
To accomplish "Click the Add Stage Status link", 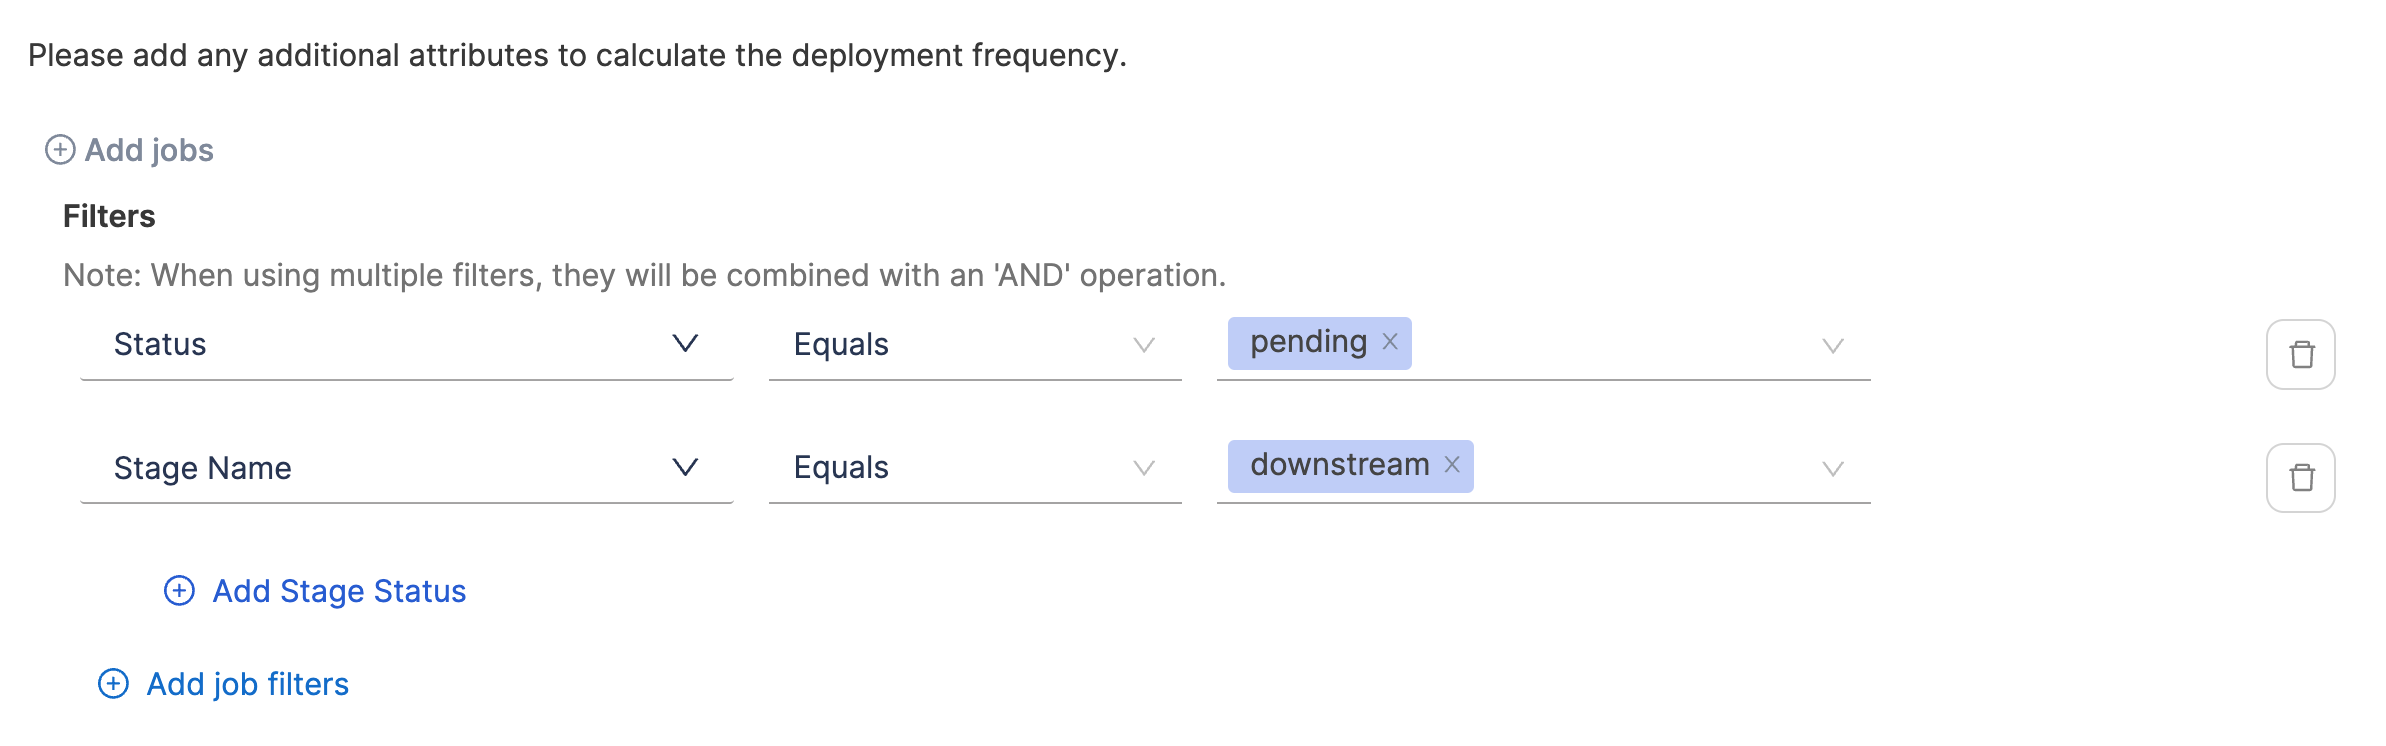I will [339, 591].
